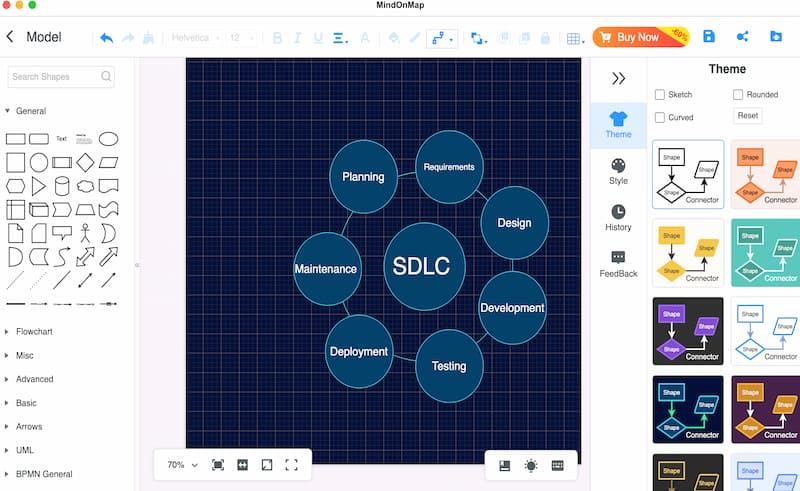The image size is (800, 491).
Task: Collapse right panel with double chevron
Action: (x=618, y=79)
